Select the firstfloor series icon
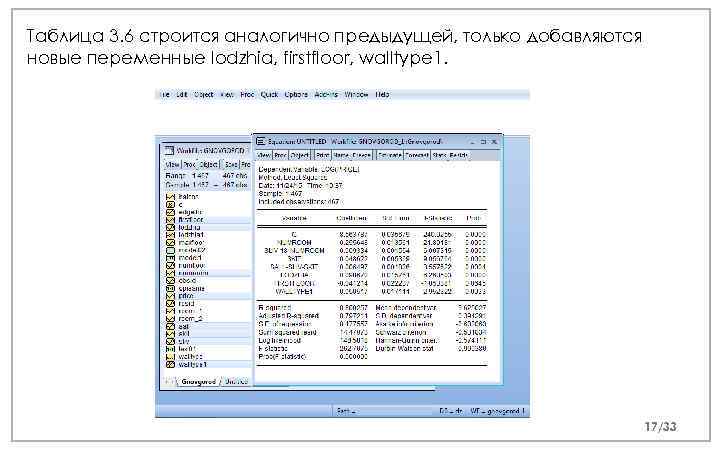Image resolution: width=720 pixels, height=450 pixels. [170, 220]
